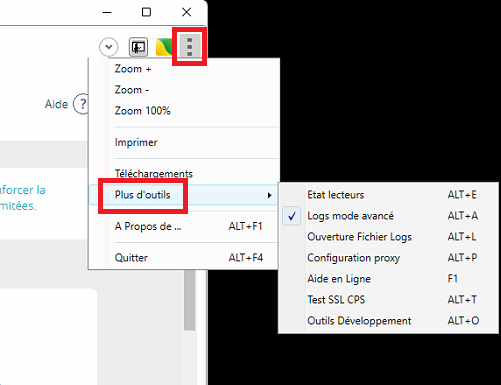
Task: Select Zoom + in the menu
Action: pyautogui.click(x=184, y=69)
